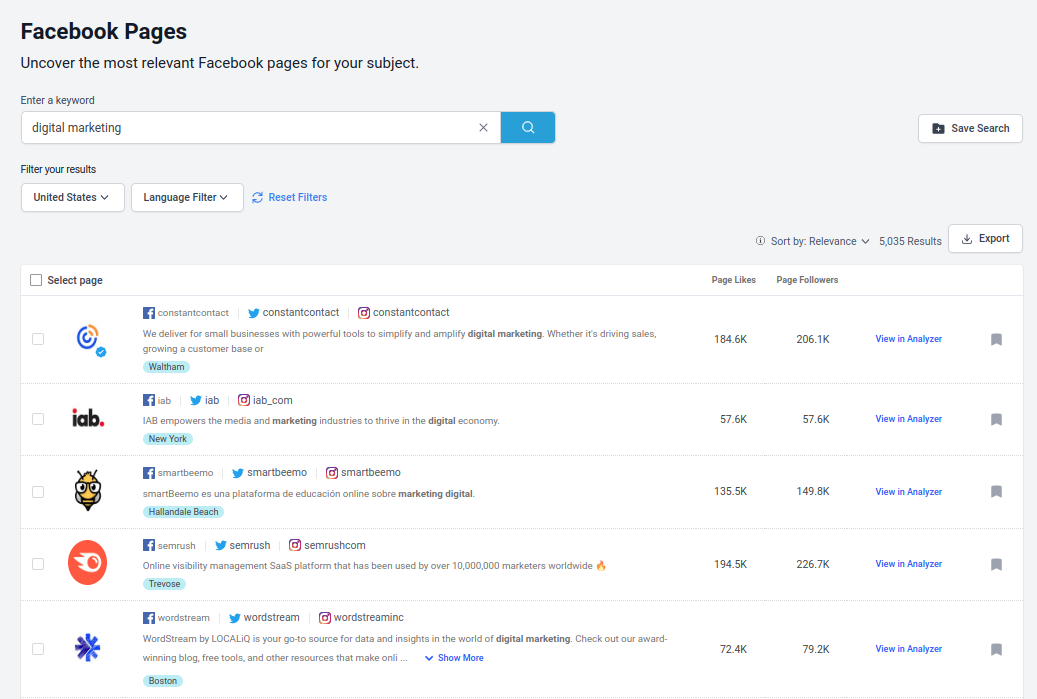Click the sort info icon
Image resolution: width=1037 pixels, height=699 pixels.
point(761,241)
